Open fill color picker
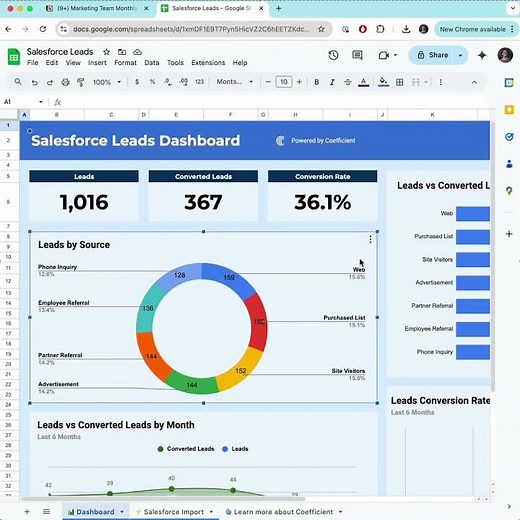 click(383, 82)
